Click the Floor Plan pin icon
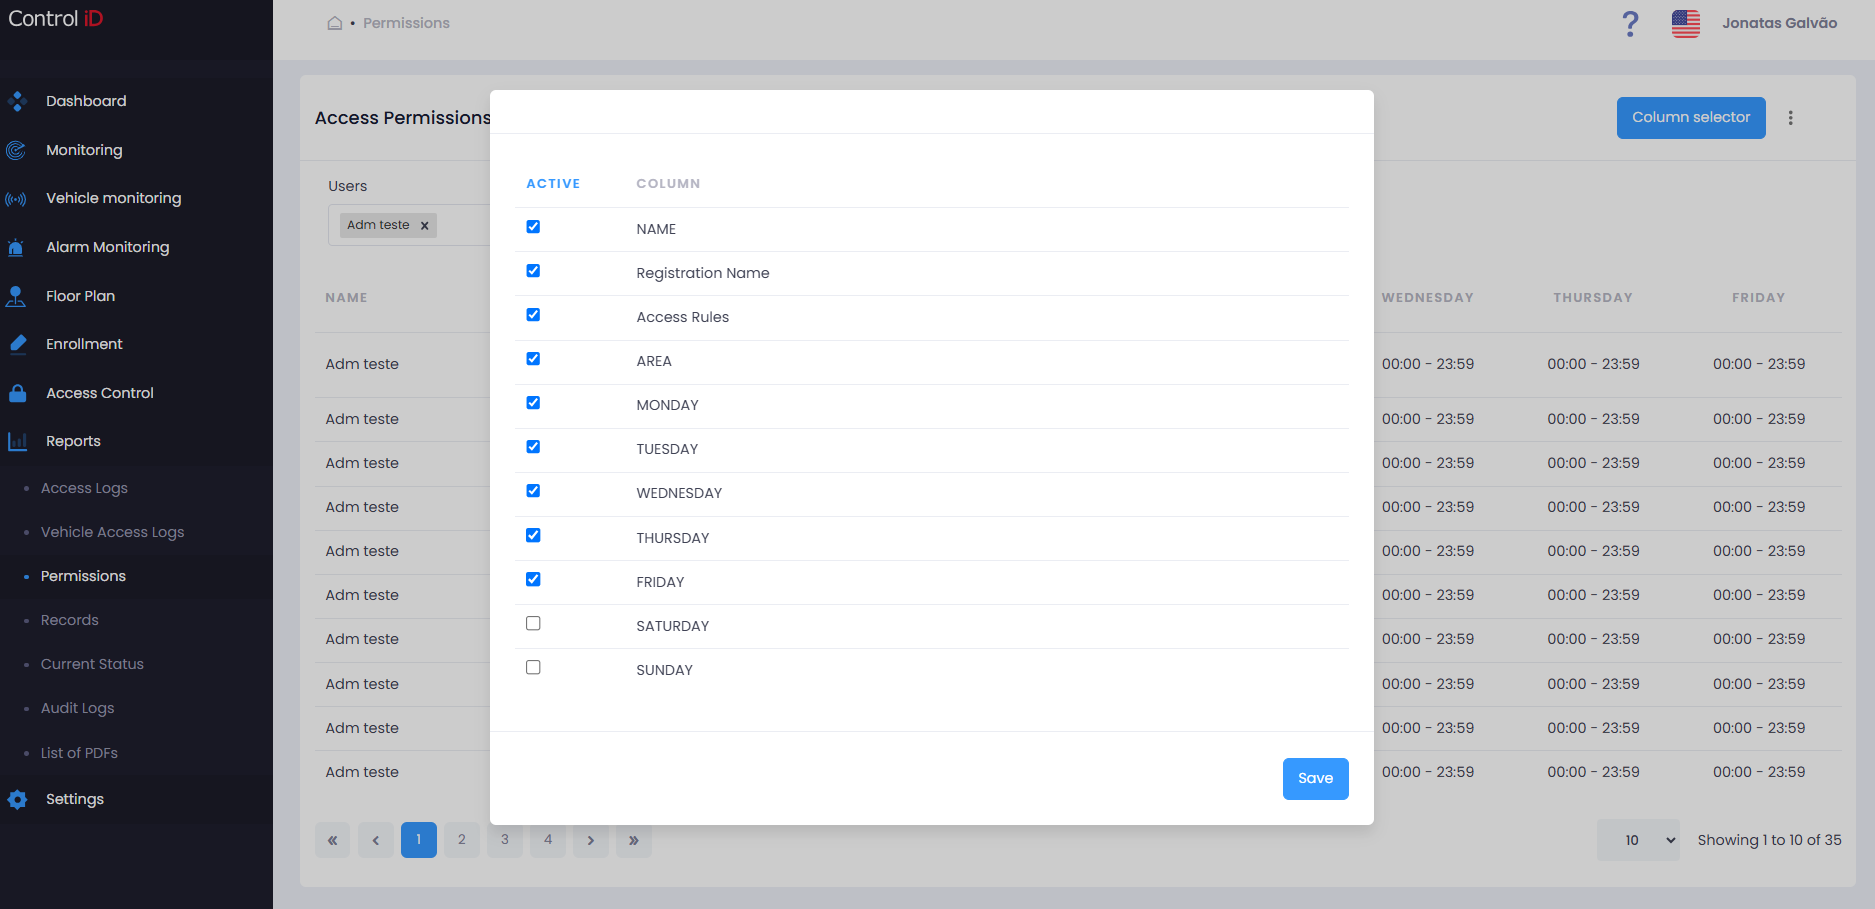This screenshot has width=1875, height=909. tap(16, 296)
